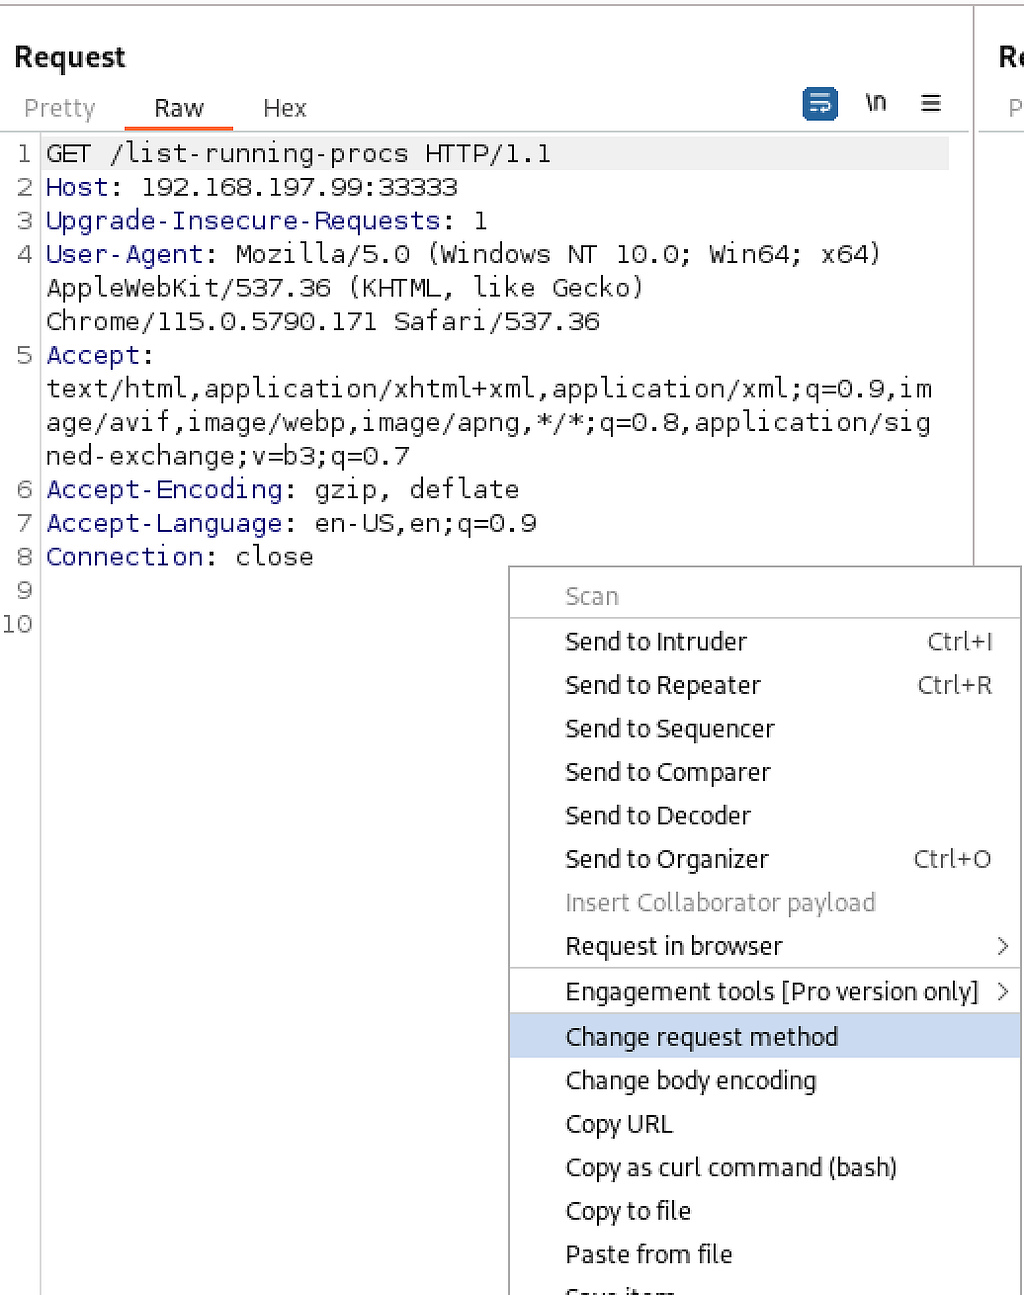Click the Accept-Encoding header line
This screenshot has width=1024, height=1295.
(x=282, y=489)
